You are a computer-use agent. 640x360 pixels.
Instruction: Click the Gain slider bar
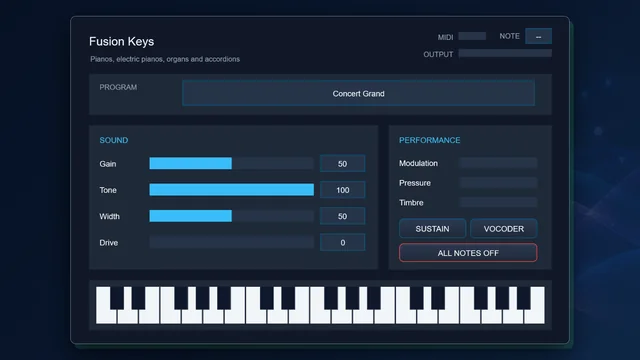pyautogui.click(x=231, y=163)
